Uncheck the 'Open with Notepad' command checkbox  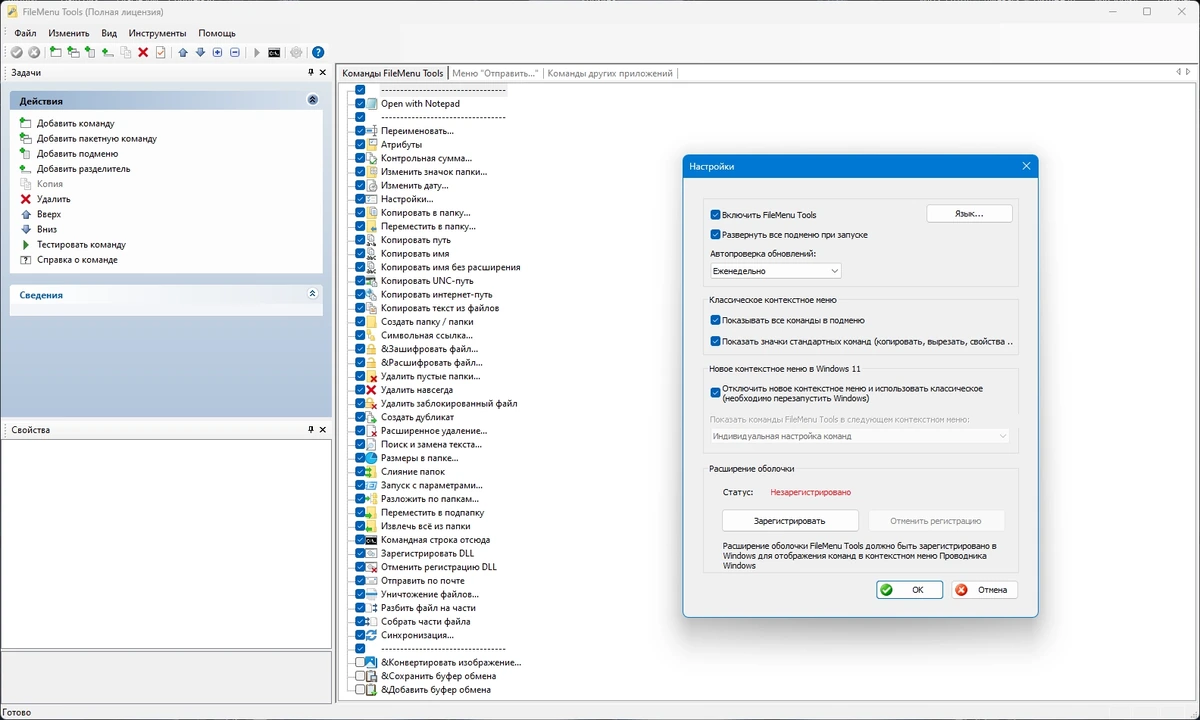click(360, 104)
